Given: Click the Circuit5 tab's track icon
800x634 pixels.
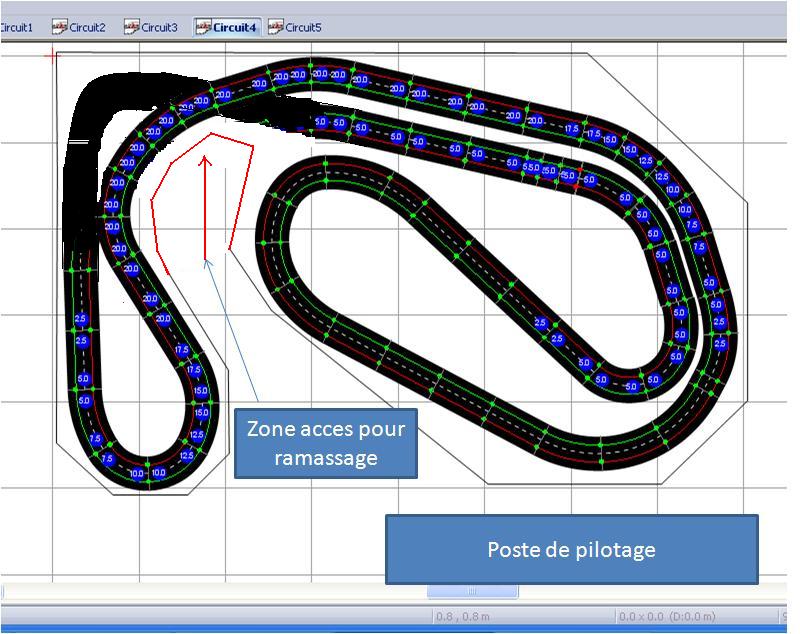Looking at the screenshot, I should (275, 27).
